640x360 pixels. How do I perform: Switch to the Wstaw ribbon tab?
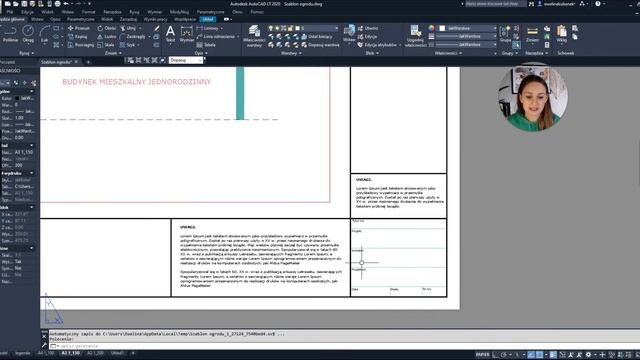point(37,19)
